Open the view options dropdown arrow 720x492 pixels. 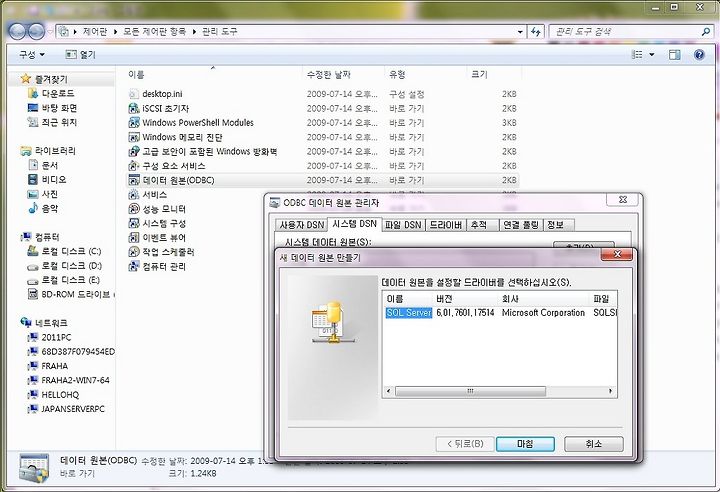pos(652,55)
